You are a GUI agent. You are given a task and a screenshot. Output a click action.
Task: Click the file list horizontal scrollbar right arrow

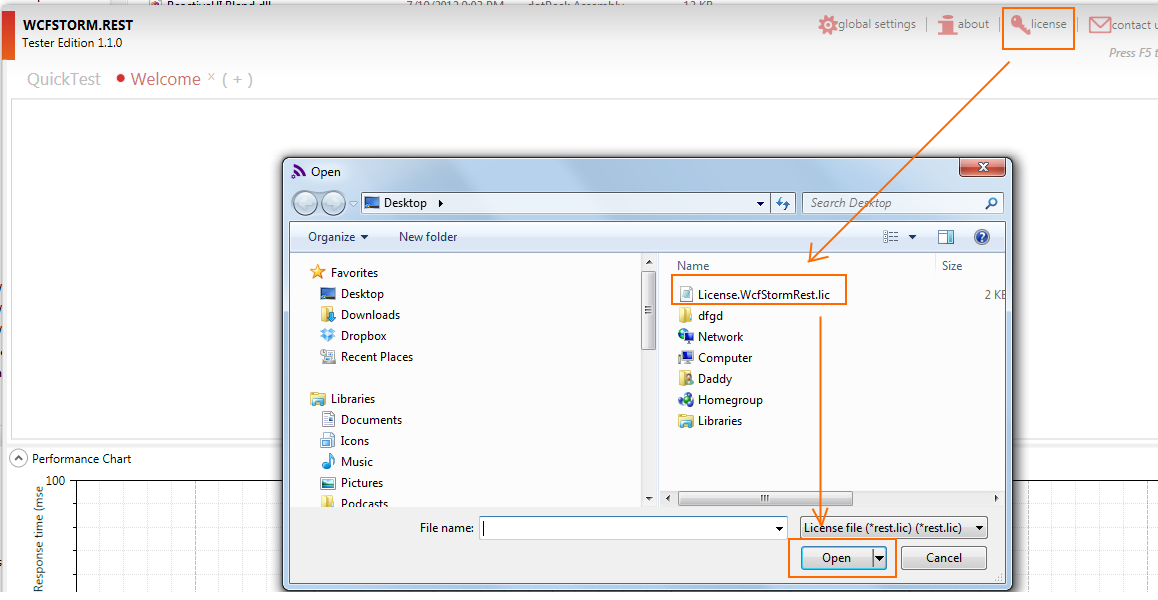(x=997, y=499)
